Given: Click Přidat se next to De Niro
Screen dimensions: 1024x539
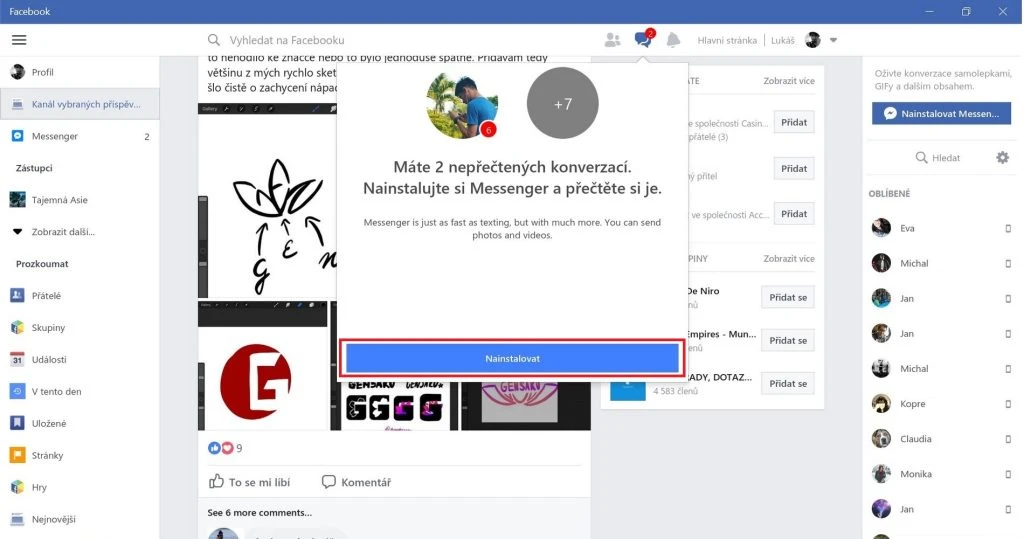Looking at the screenshot, I should point(788,298).
